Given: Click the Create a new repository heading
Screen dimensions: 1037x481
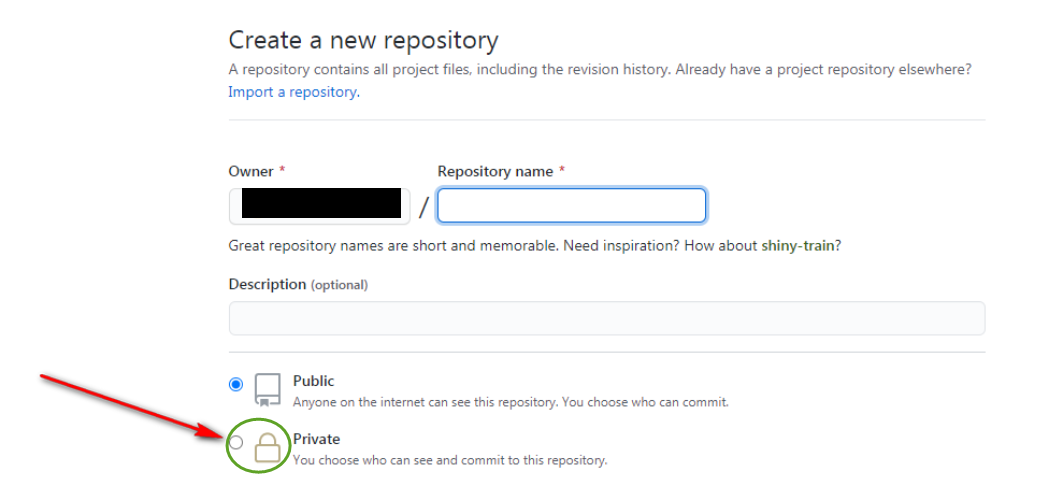Looking at the screenshot, I should click(363, 41).
